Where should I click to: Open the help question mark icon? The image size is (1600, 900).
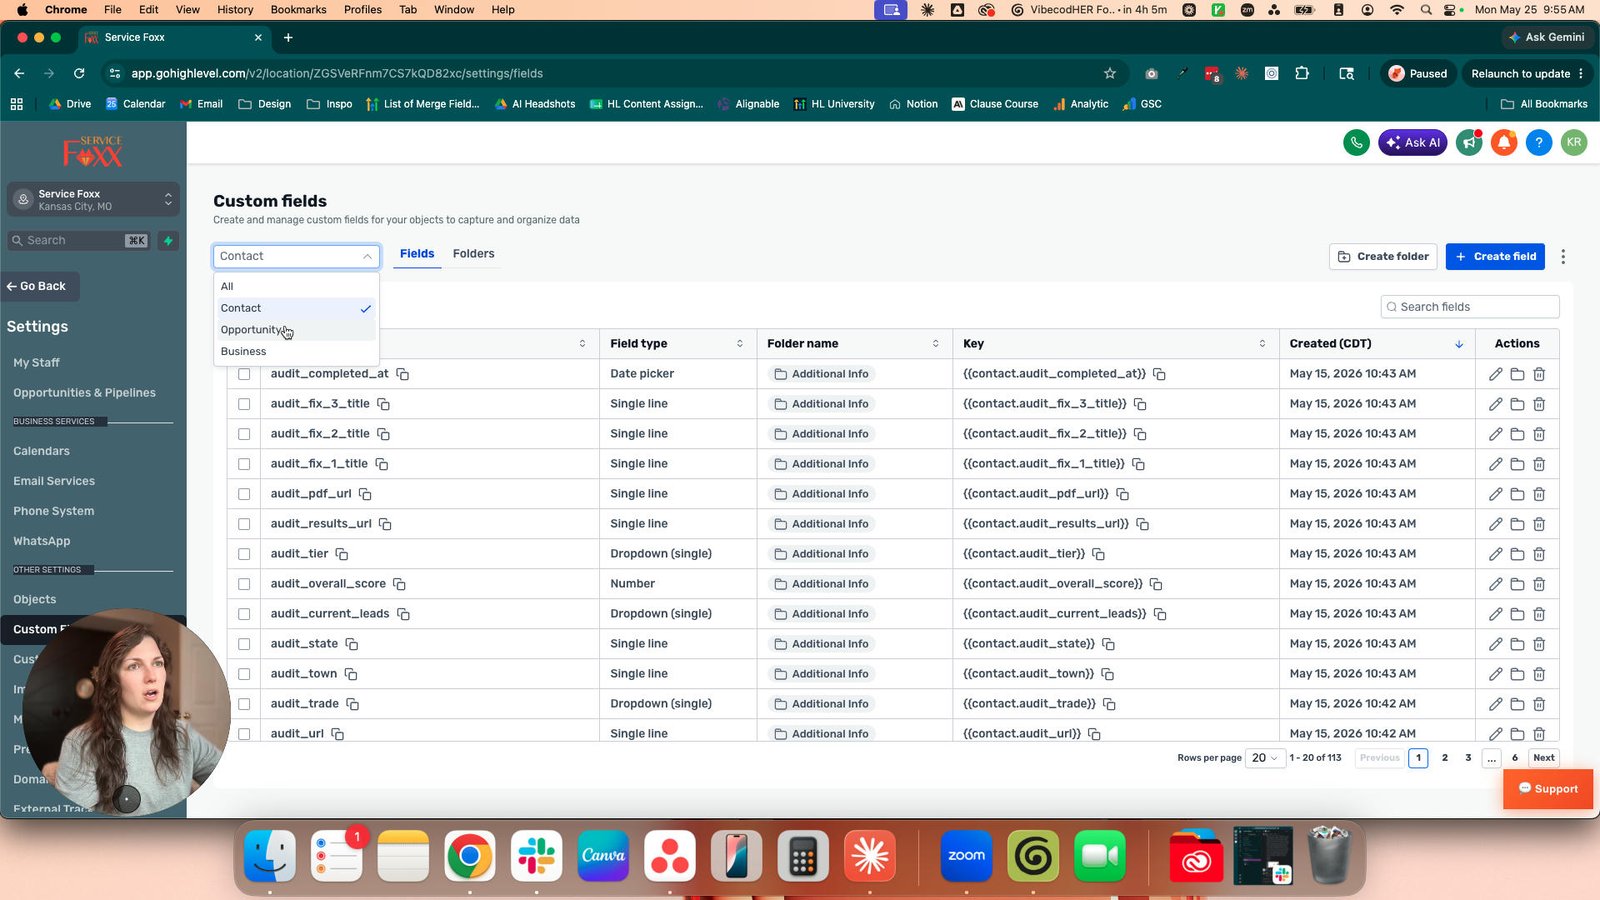[1539, 143]
